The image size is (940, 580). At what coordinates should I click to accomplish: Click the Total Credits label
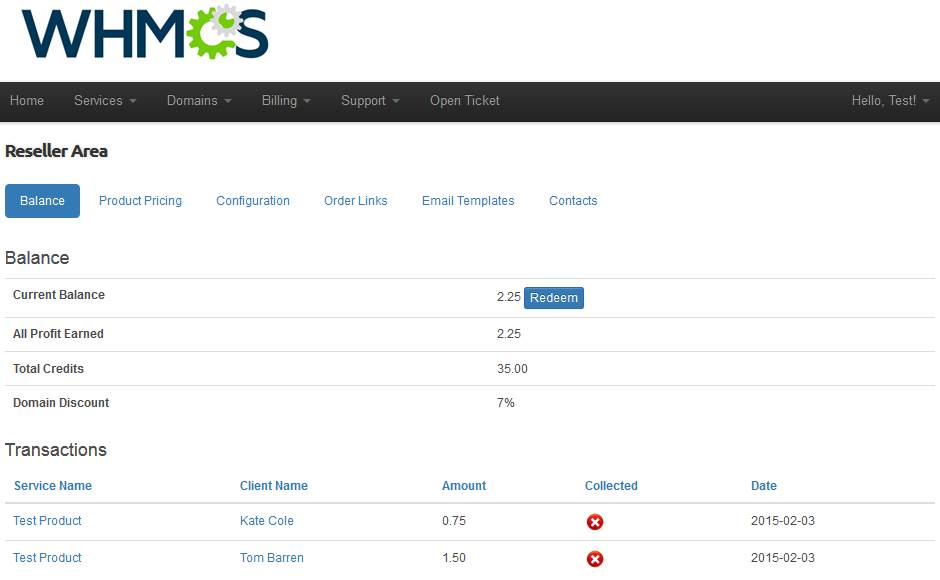tap(48, 369)
